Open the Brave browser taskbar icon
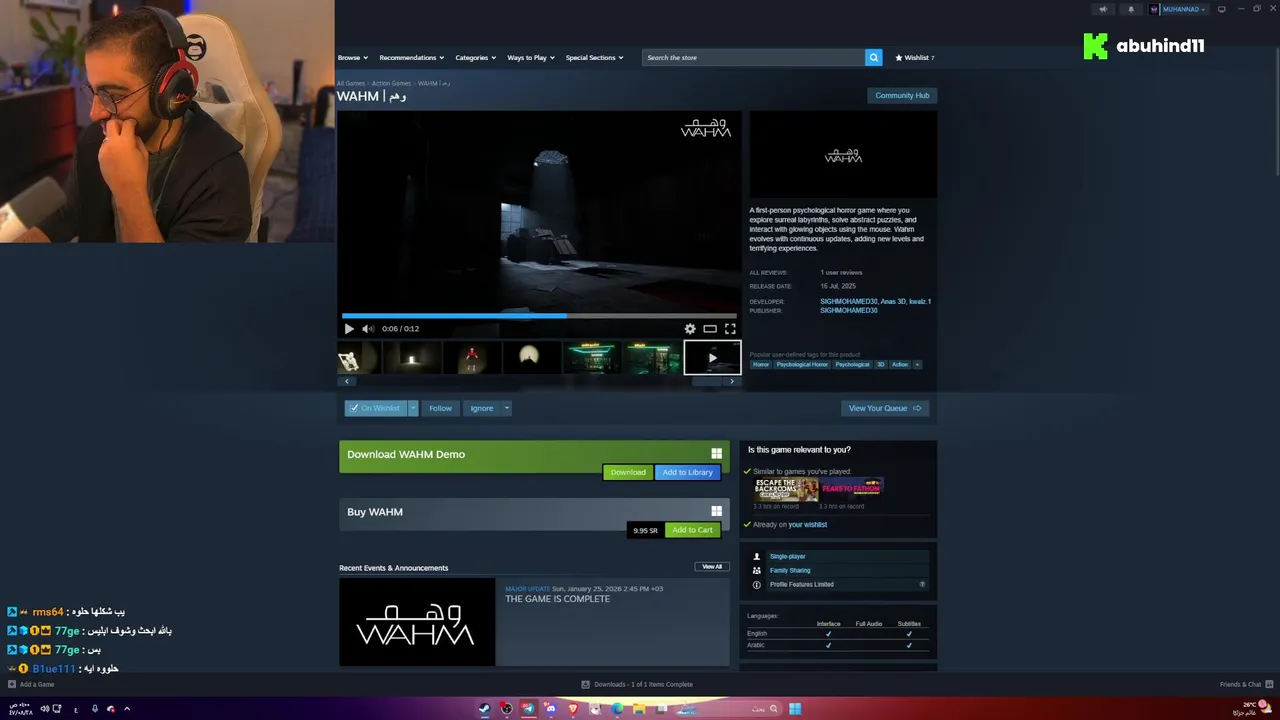Image resolution: width=1280 pixels, height=720 pixels. (x=572, y=709)
